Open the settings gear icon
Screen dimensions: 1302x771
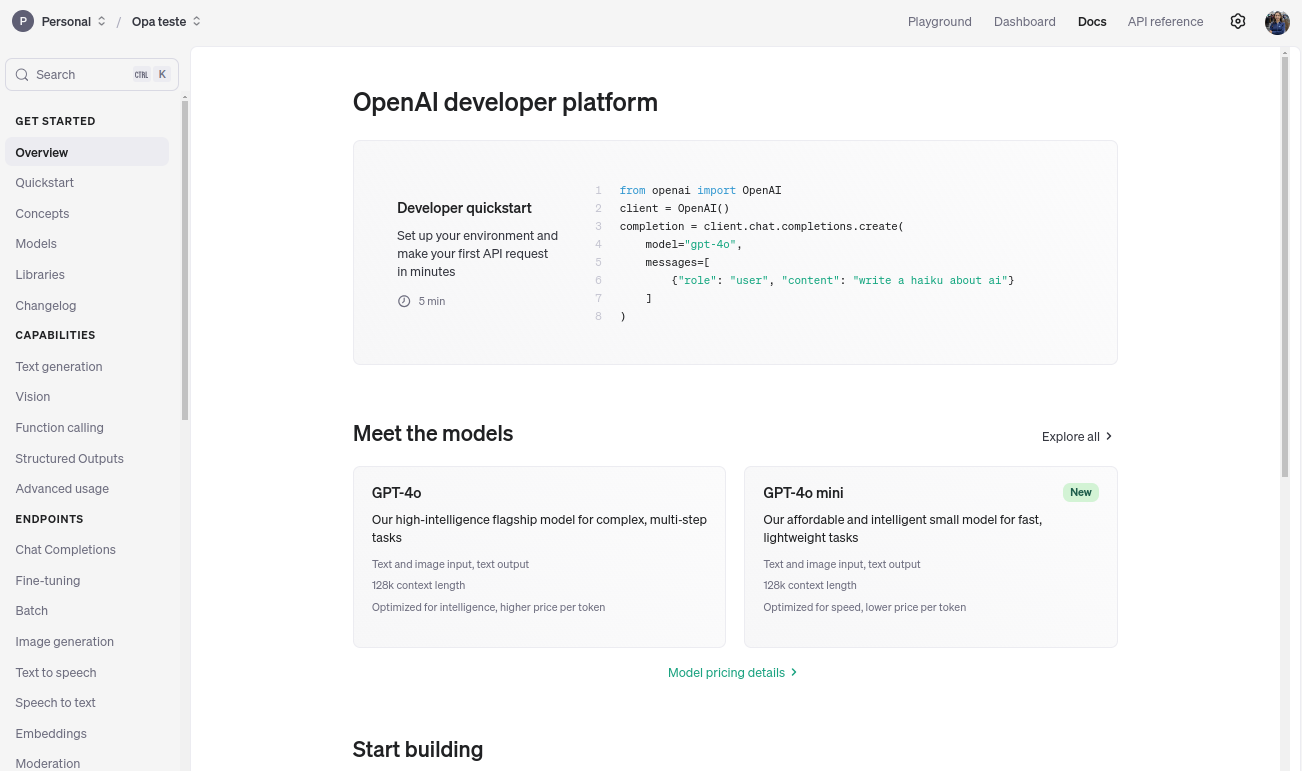[1238, 21]
